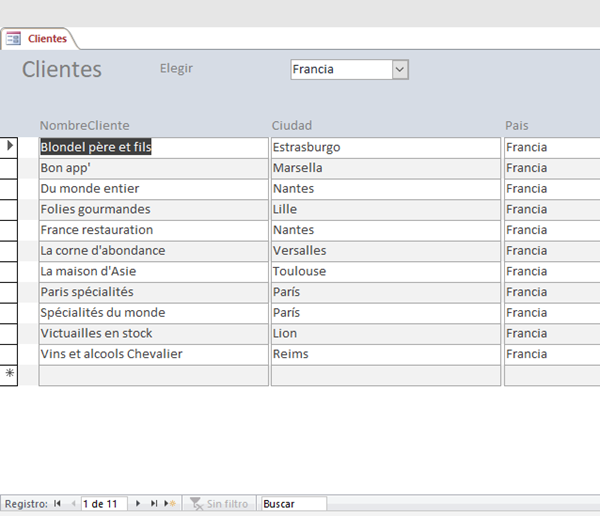Go to previous record arrow

pyautogui.click(x=73, y=504)
